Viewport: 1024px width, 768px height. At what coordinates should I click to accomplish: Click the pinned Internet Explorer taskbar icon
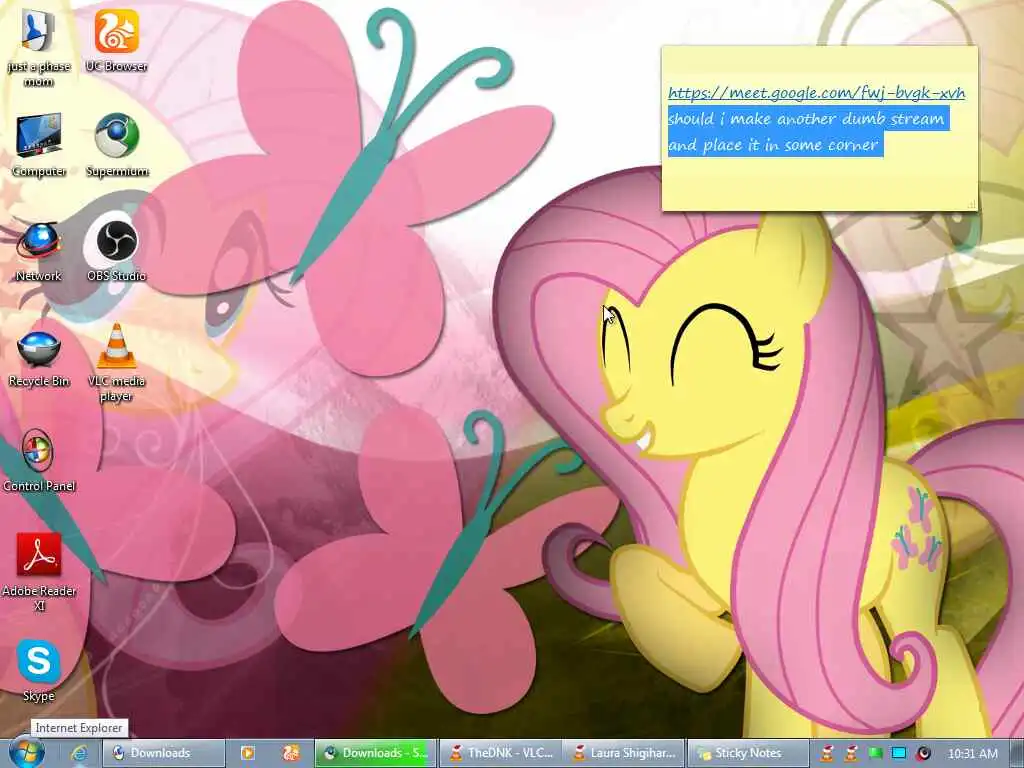[79, 753]
